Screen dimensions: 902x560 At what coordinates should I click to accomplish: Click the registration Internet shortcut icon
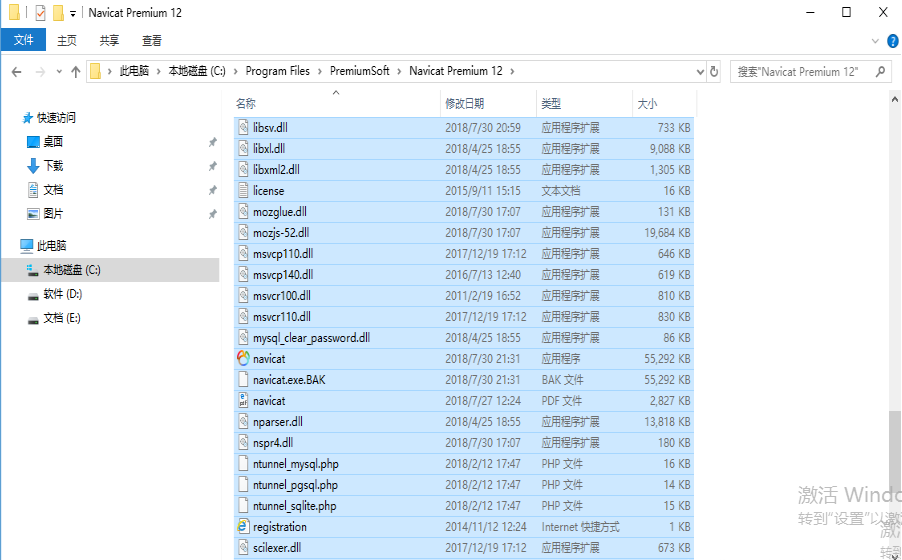pos(243,527)
